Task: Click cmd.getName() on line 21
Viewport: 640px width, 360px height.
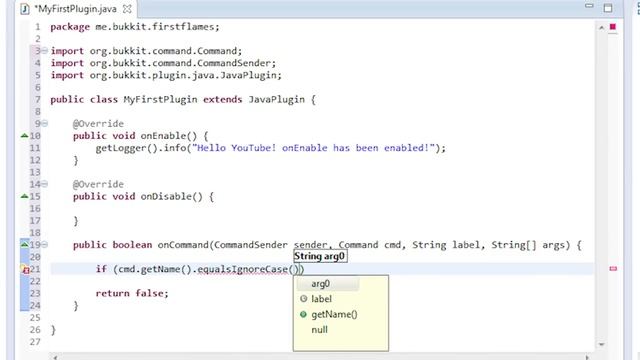Action: point(155,269)
